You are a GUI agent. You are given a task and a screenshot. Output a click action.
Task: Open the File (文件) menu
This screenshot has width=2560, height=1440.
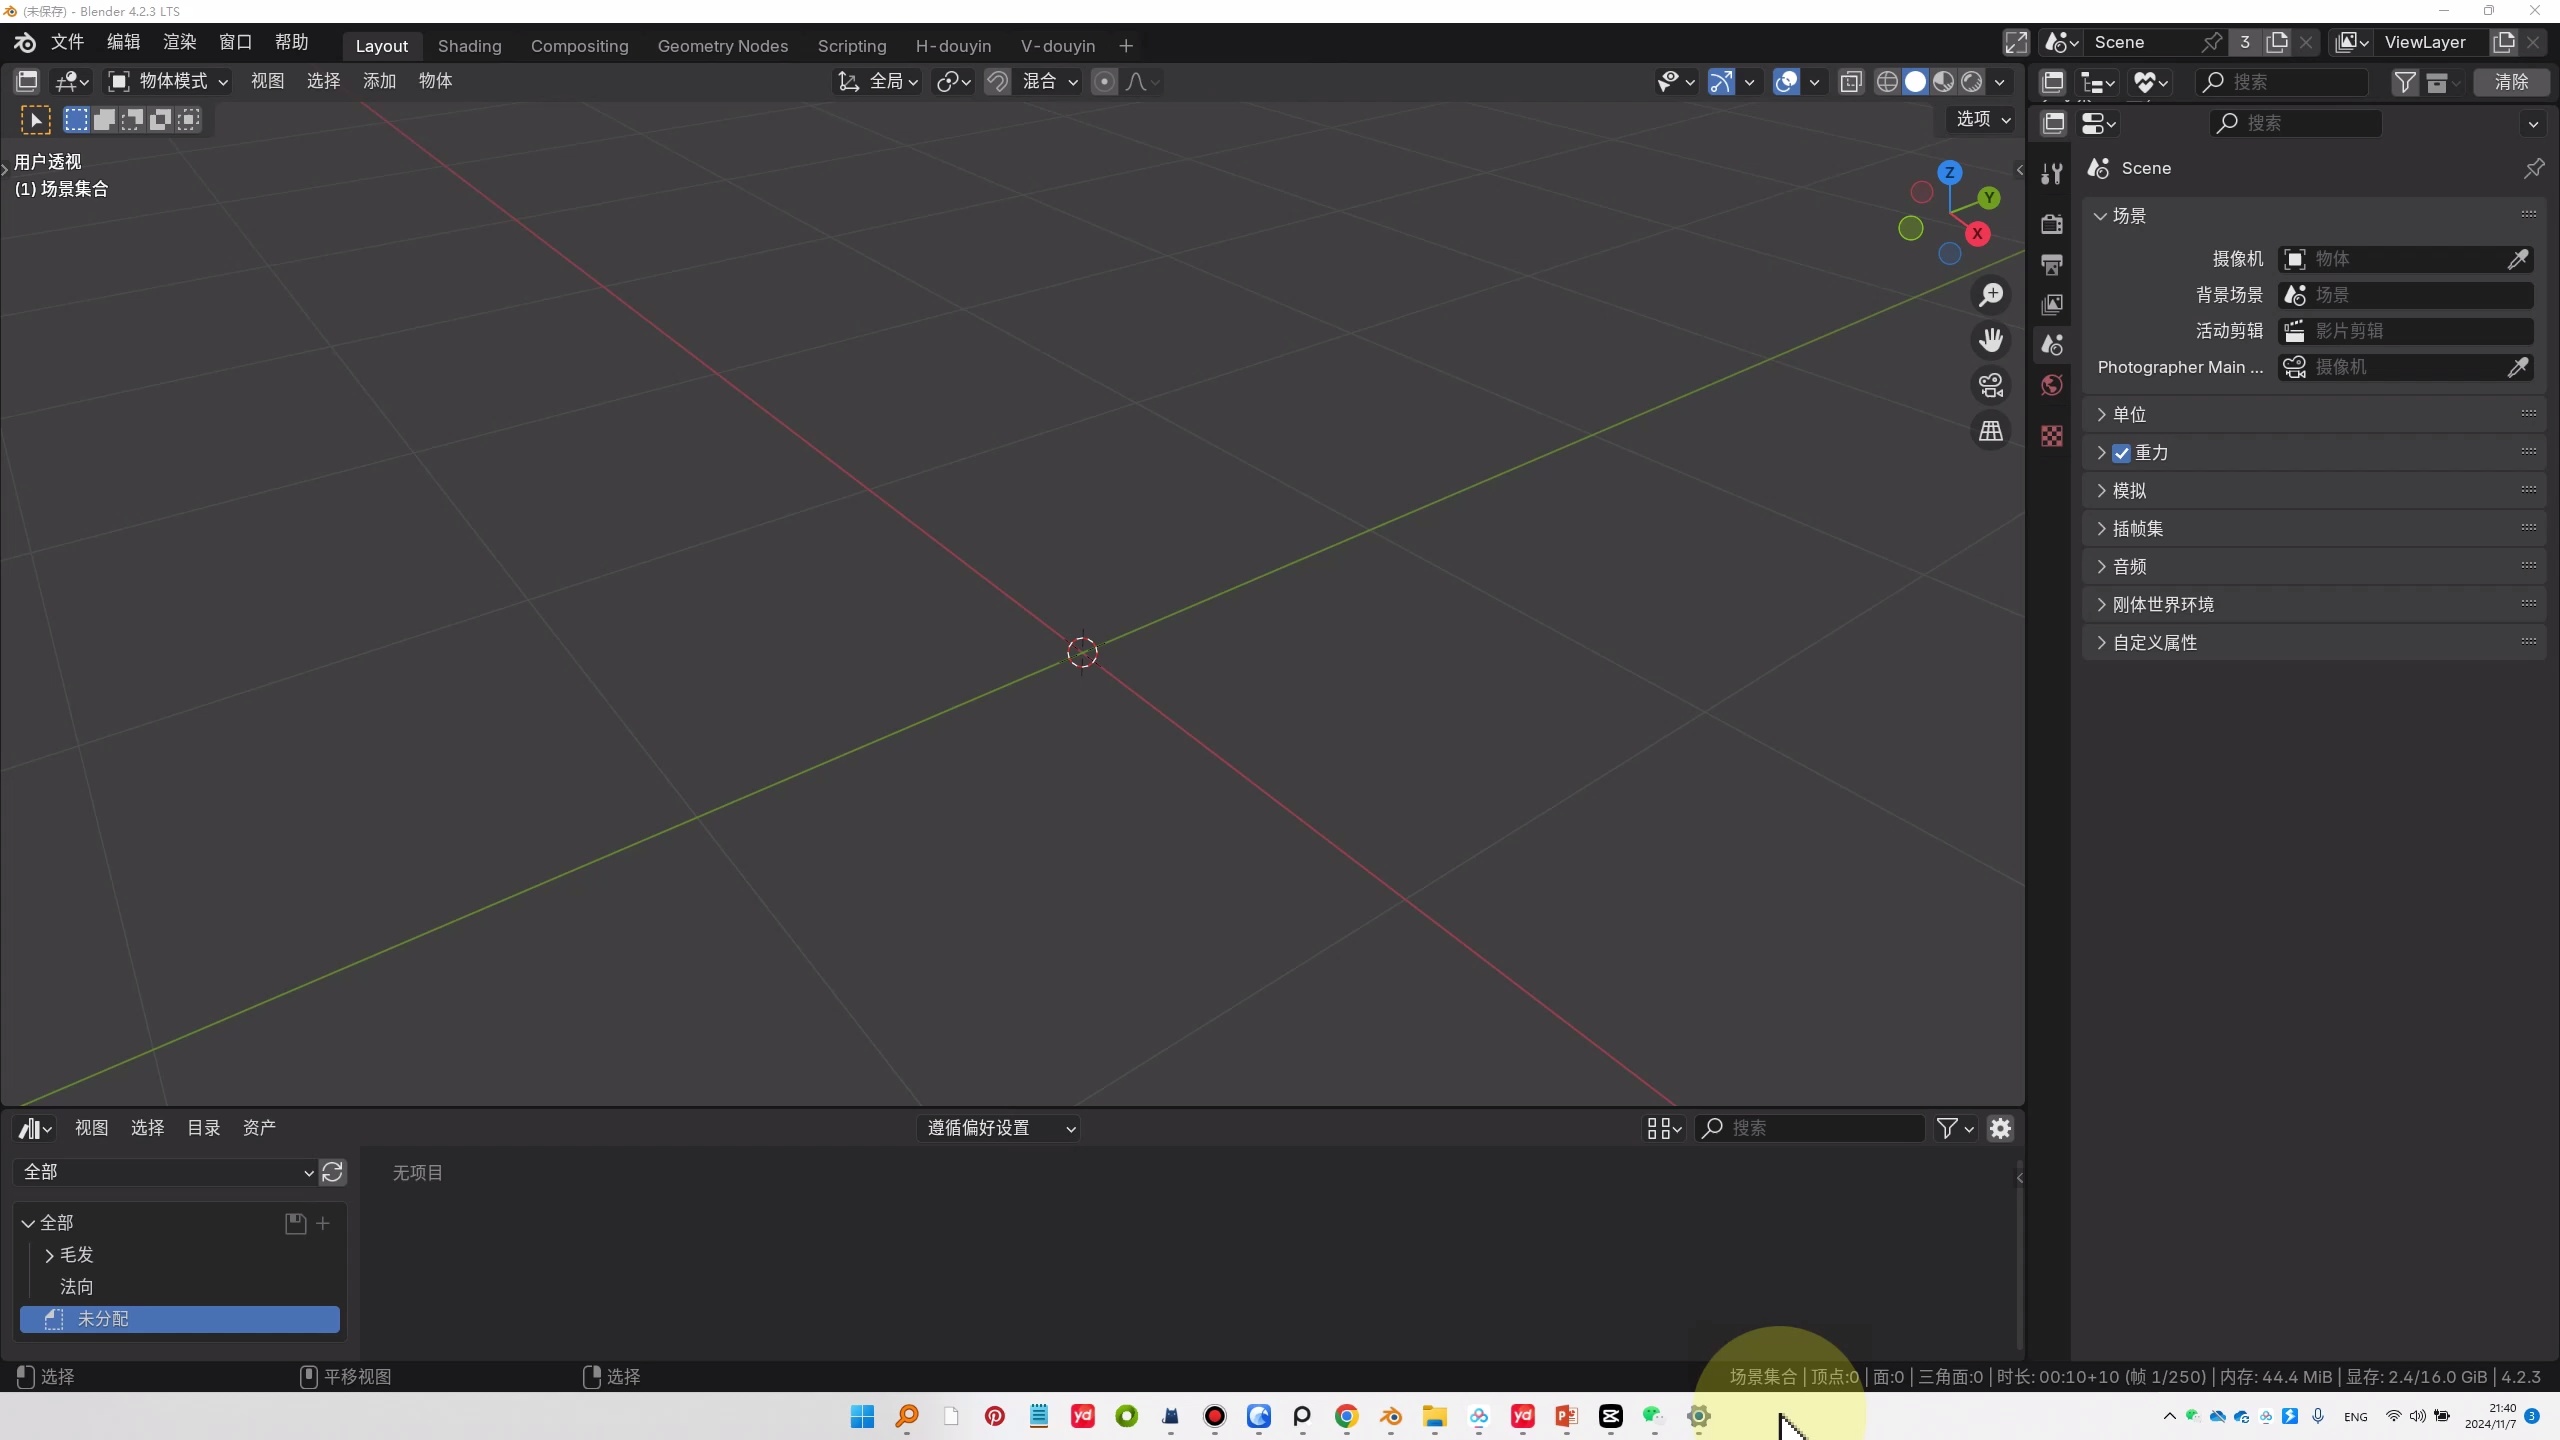point(67,42)
